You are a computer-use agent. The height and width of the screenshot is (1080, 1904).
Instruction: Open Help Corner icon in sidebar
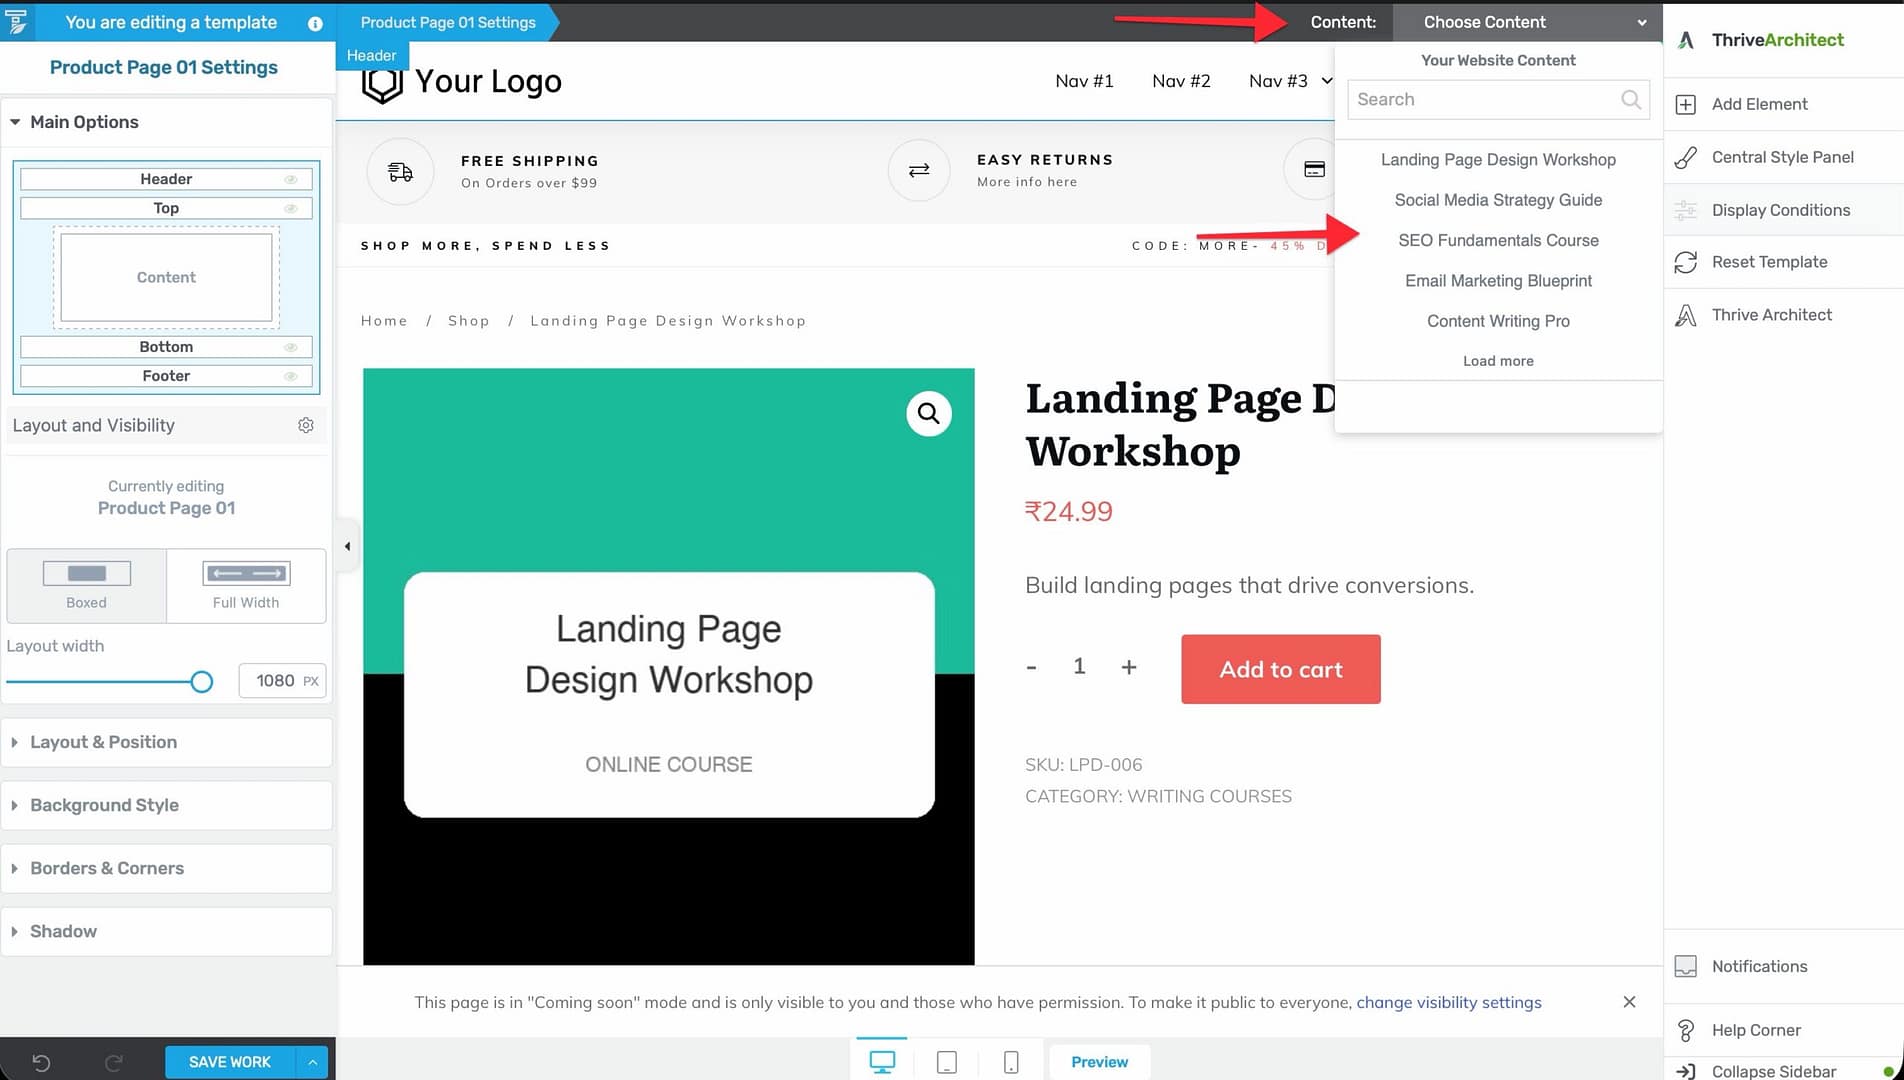pyautogui.click(x=1685, y=1030)
